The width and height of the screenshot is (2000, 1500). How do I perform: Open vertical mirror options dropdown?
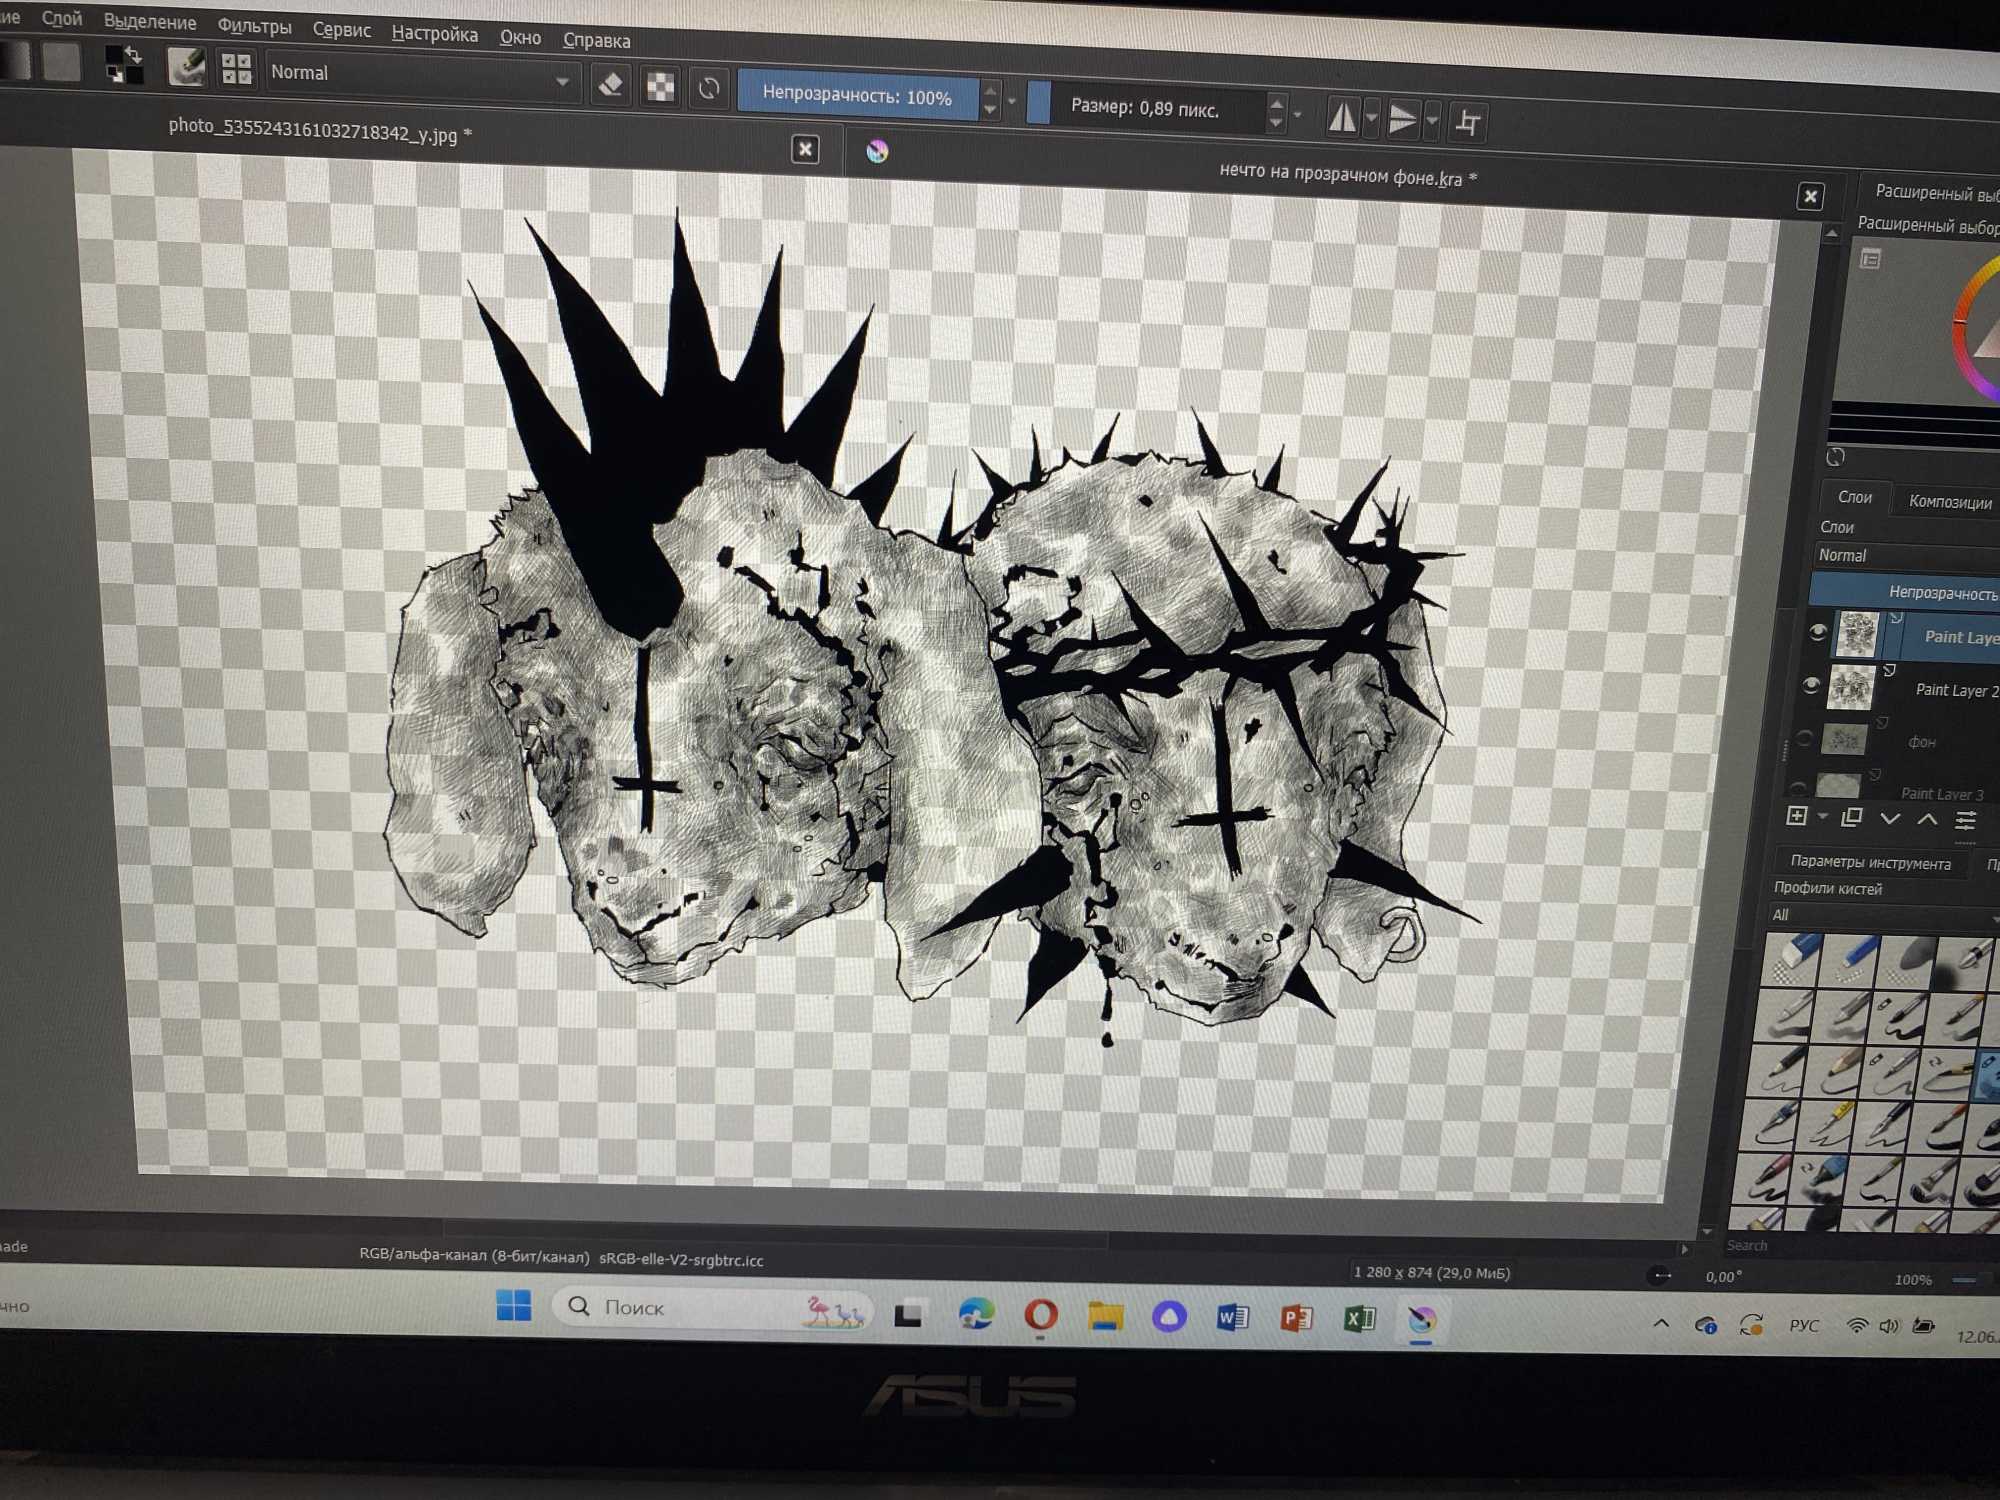1432,122
